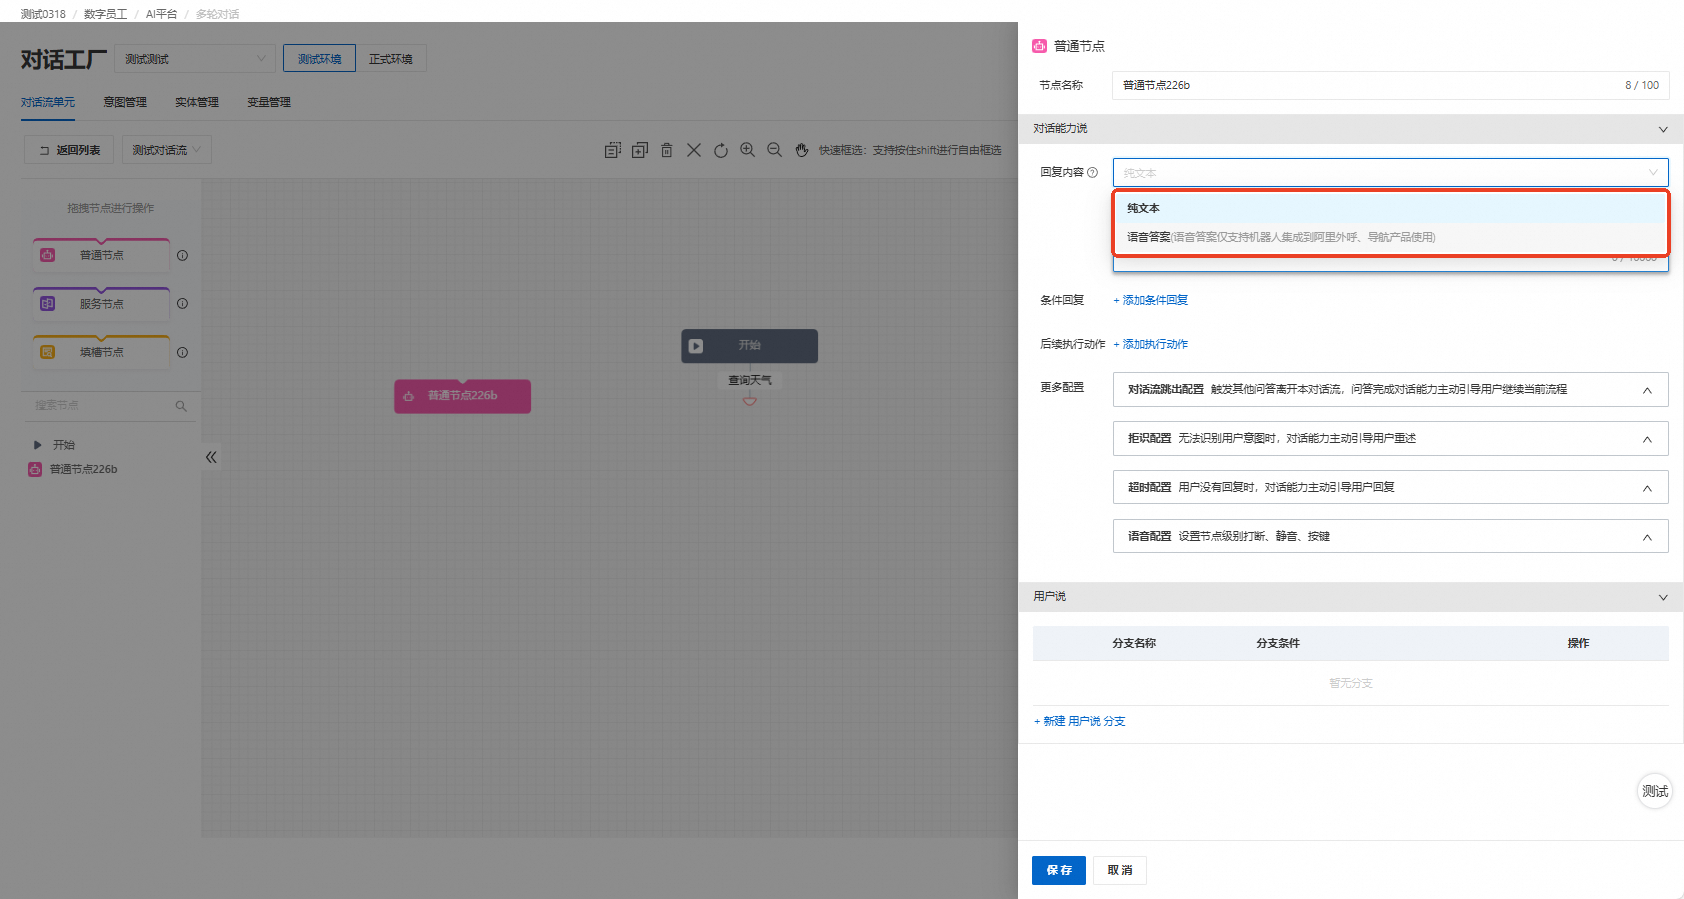Screen dimensions: 1684x899
Task: Click the info icon next to 填槽节点
Action: (x=182, y=352)
